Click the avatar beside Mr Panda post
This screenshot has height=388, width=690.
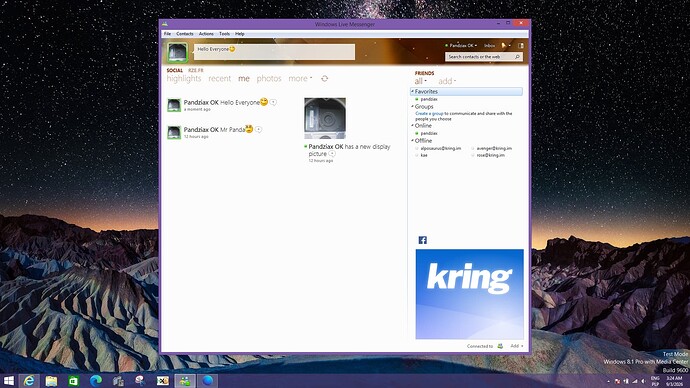tap(174, 132)
